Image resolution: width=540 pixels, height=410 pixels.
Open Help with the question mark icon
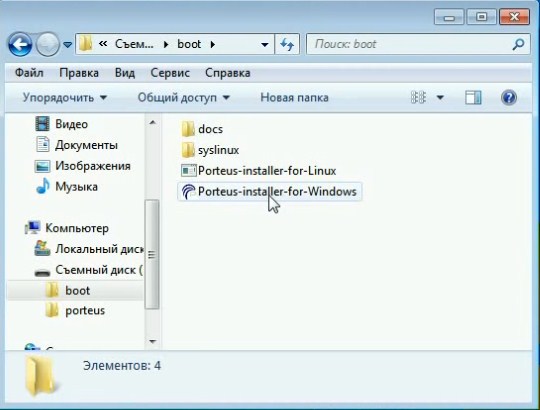509,97
